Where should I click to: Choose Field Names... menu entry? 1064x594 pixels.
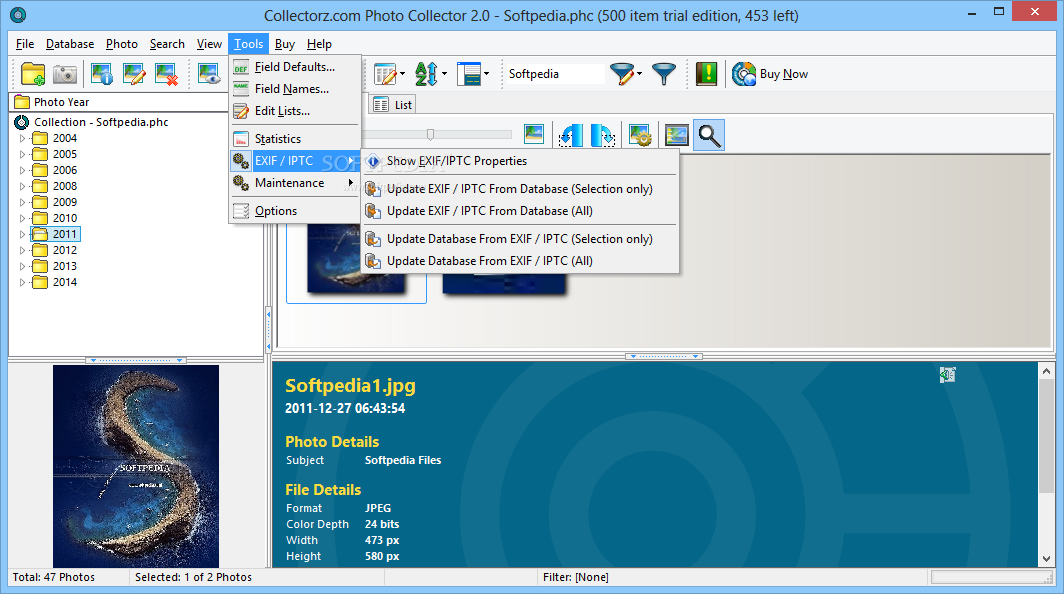coord(294,89)
